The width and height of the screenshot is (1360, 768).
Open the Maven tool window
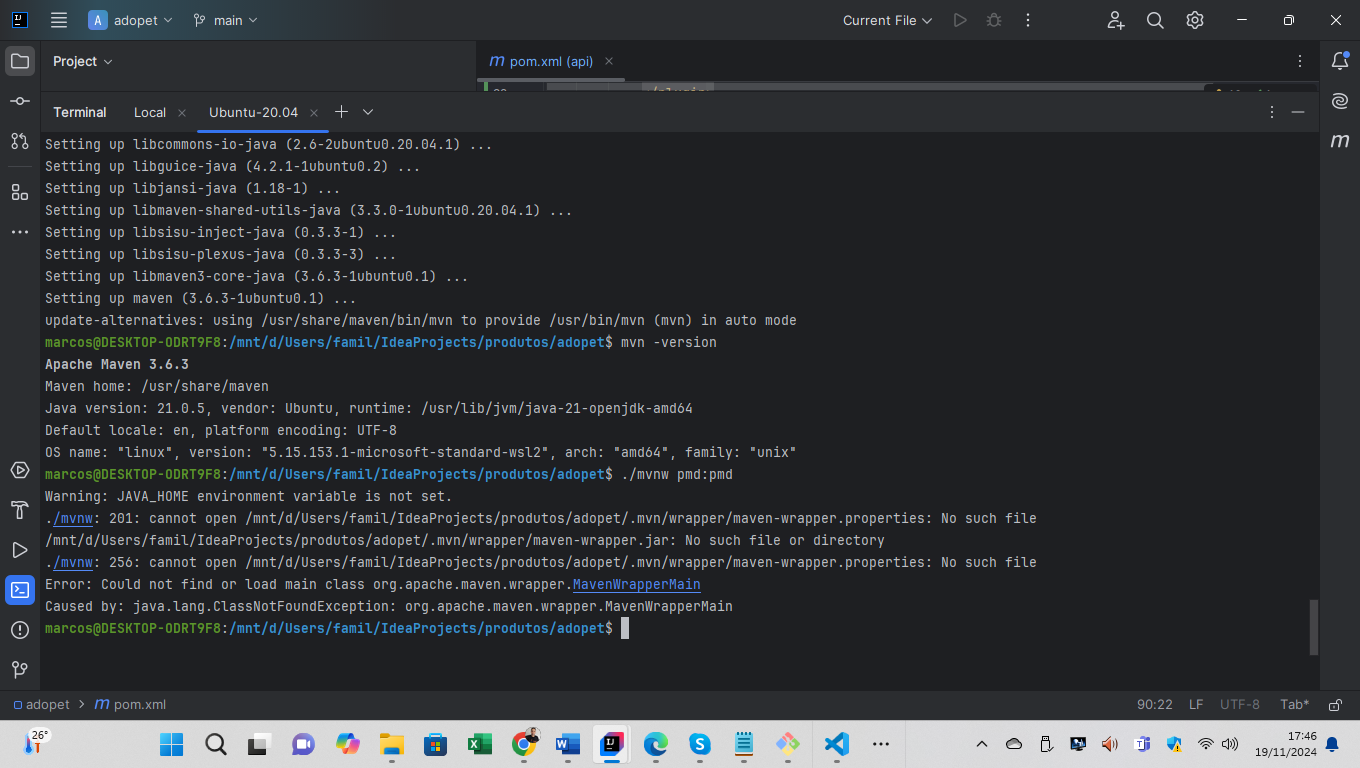pyautogui.click(x=1340, y=141)
